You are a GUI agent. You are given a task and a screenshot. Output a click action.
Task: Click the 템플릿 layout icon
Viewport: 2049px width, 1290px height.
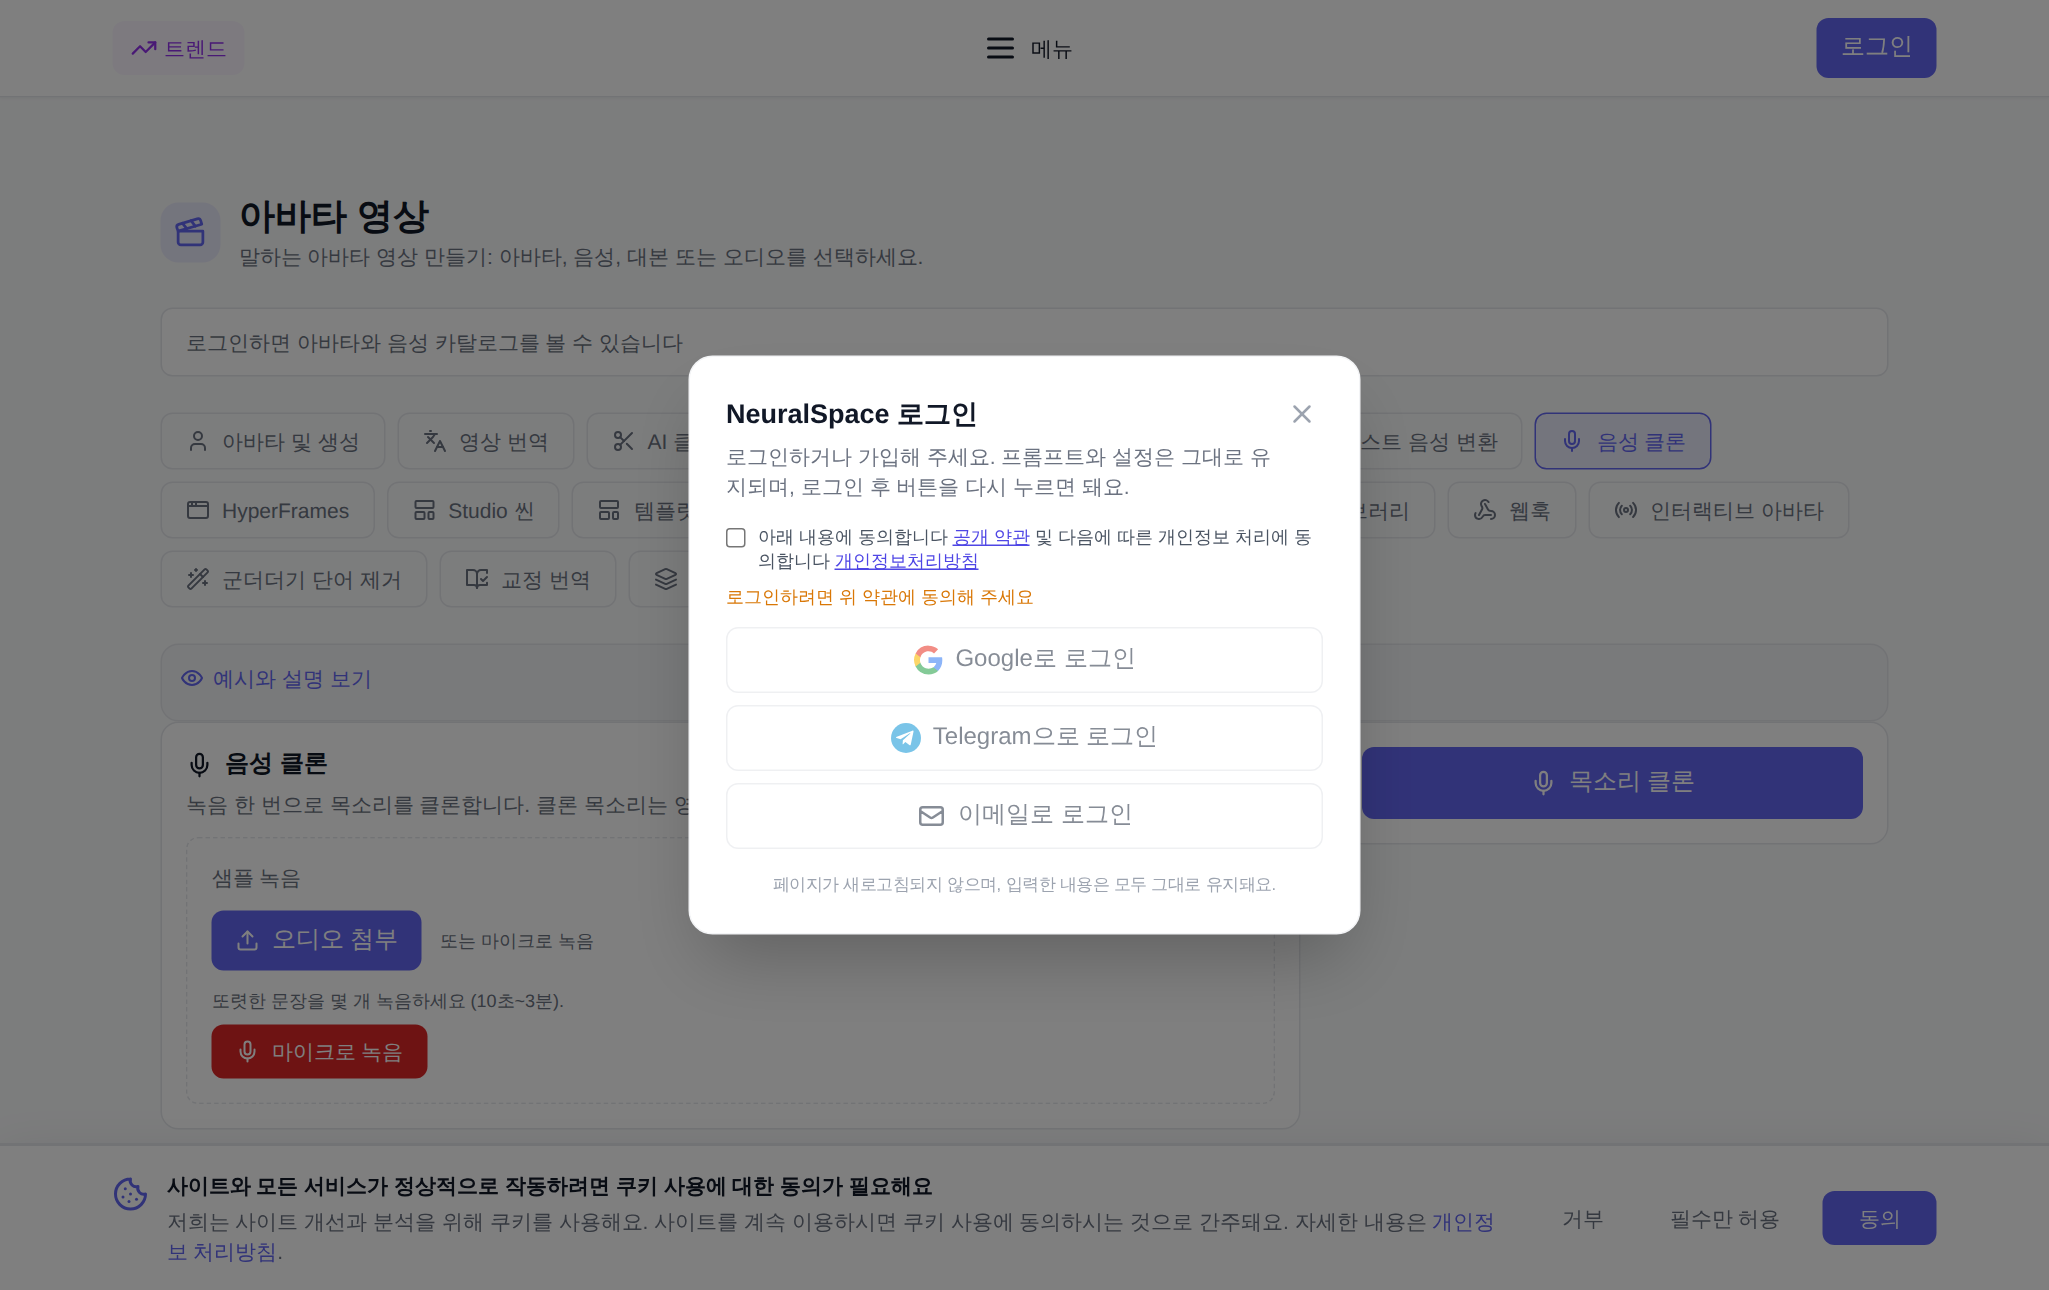609,510
